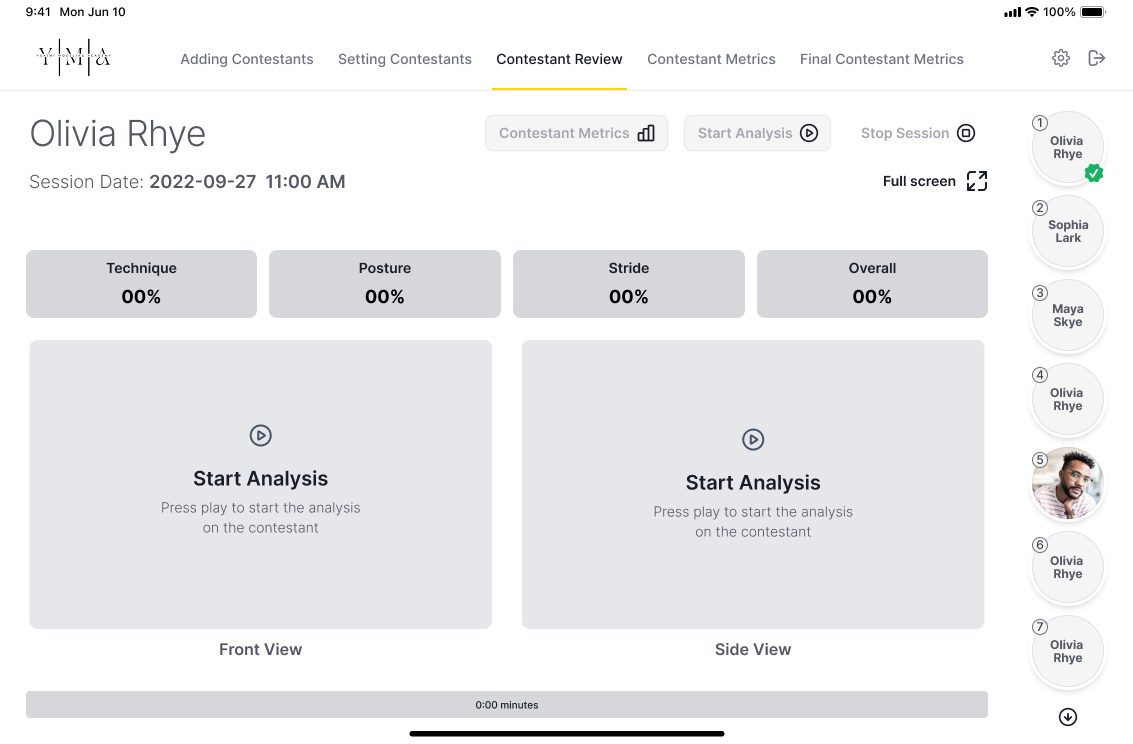1133x744 pixels.
Task: Click the cellular signal icon
Action: (x=1012, y=12)
